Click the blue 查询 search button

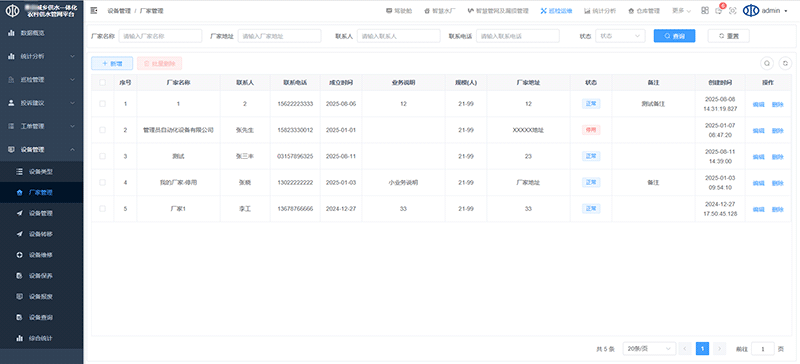674,36
